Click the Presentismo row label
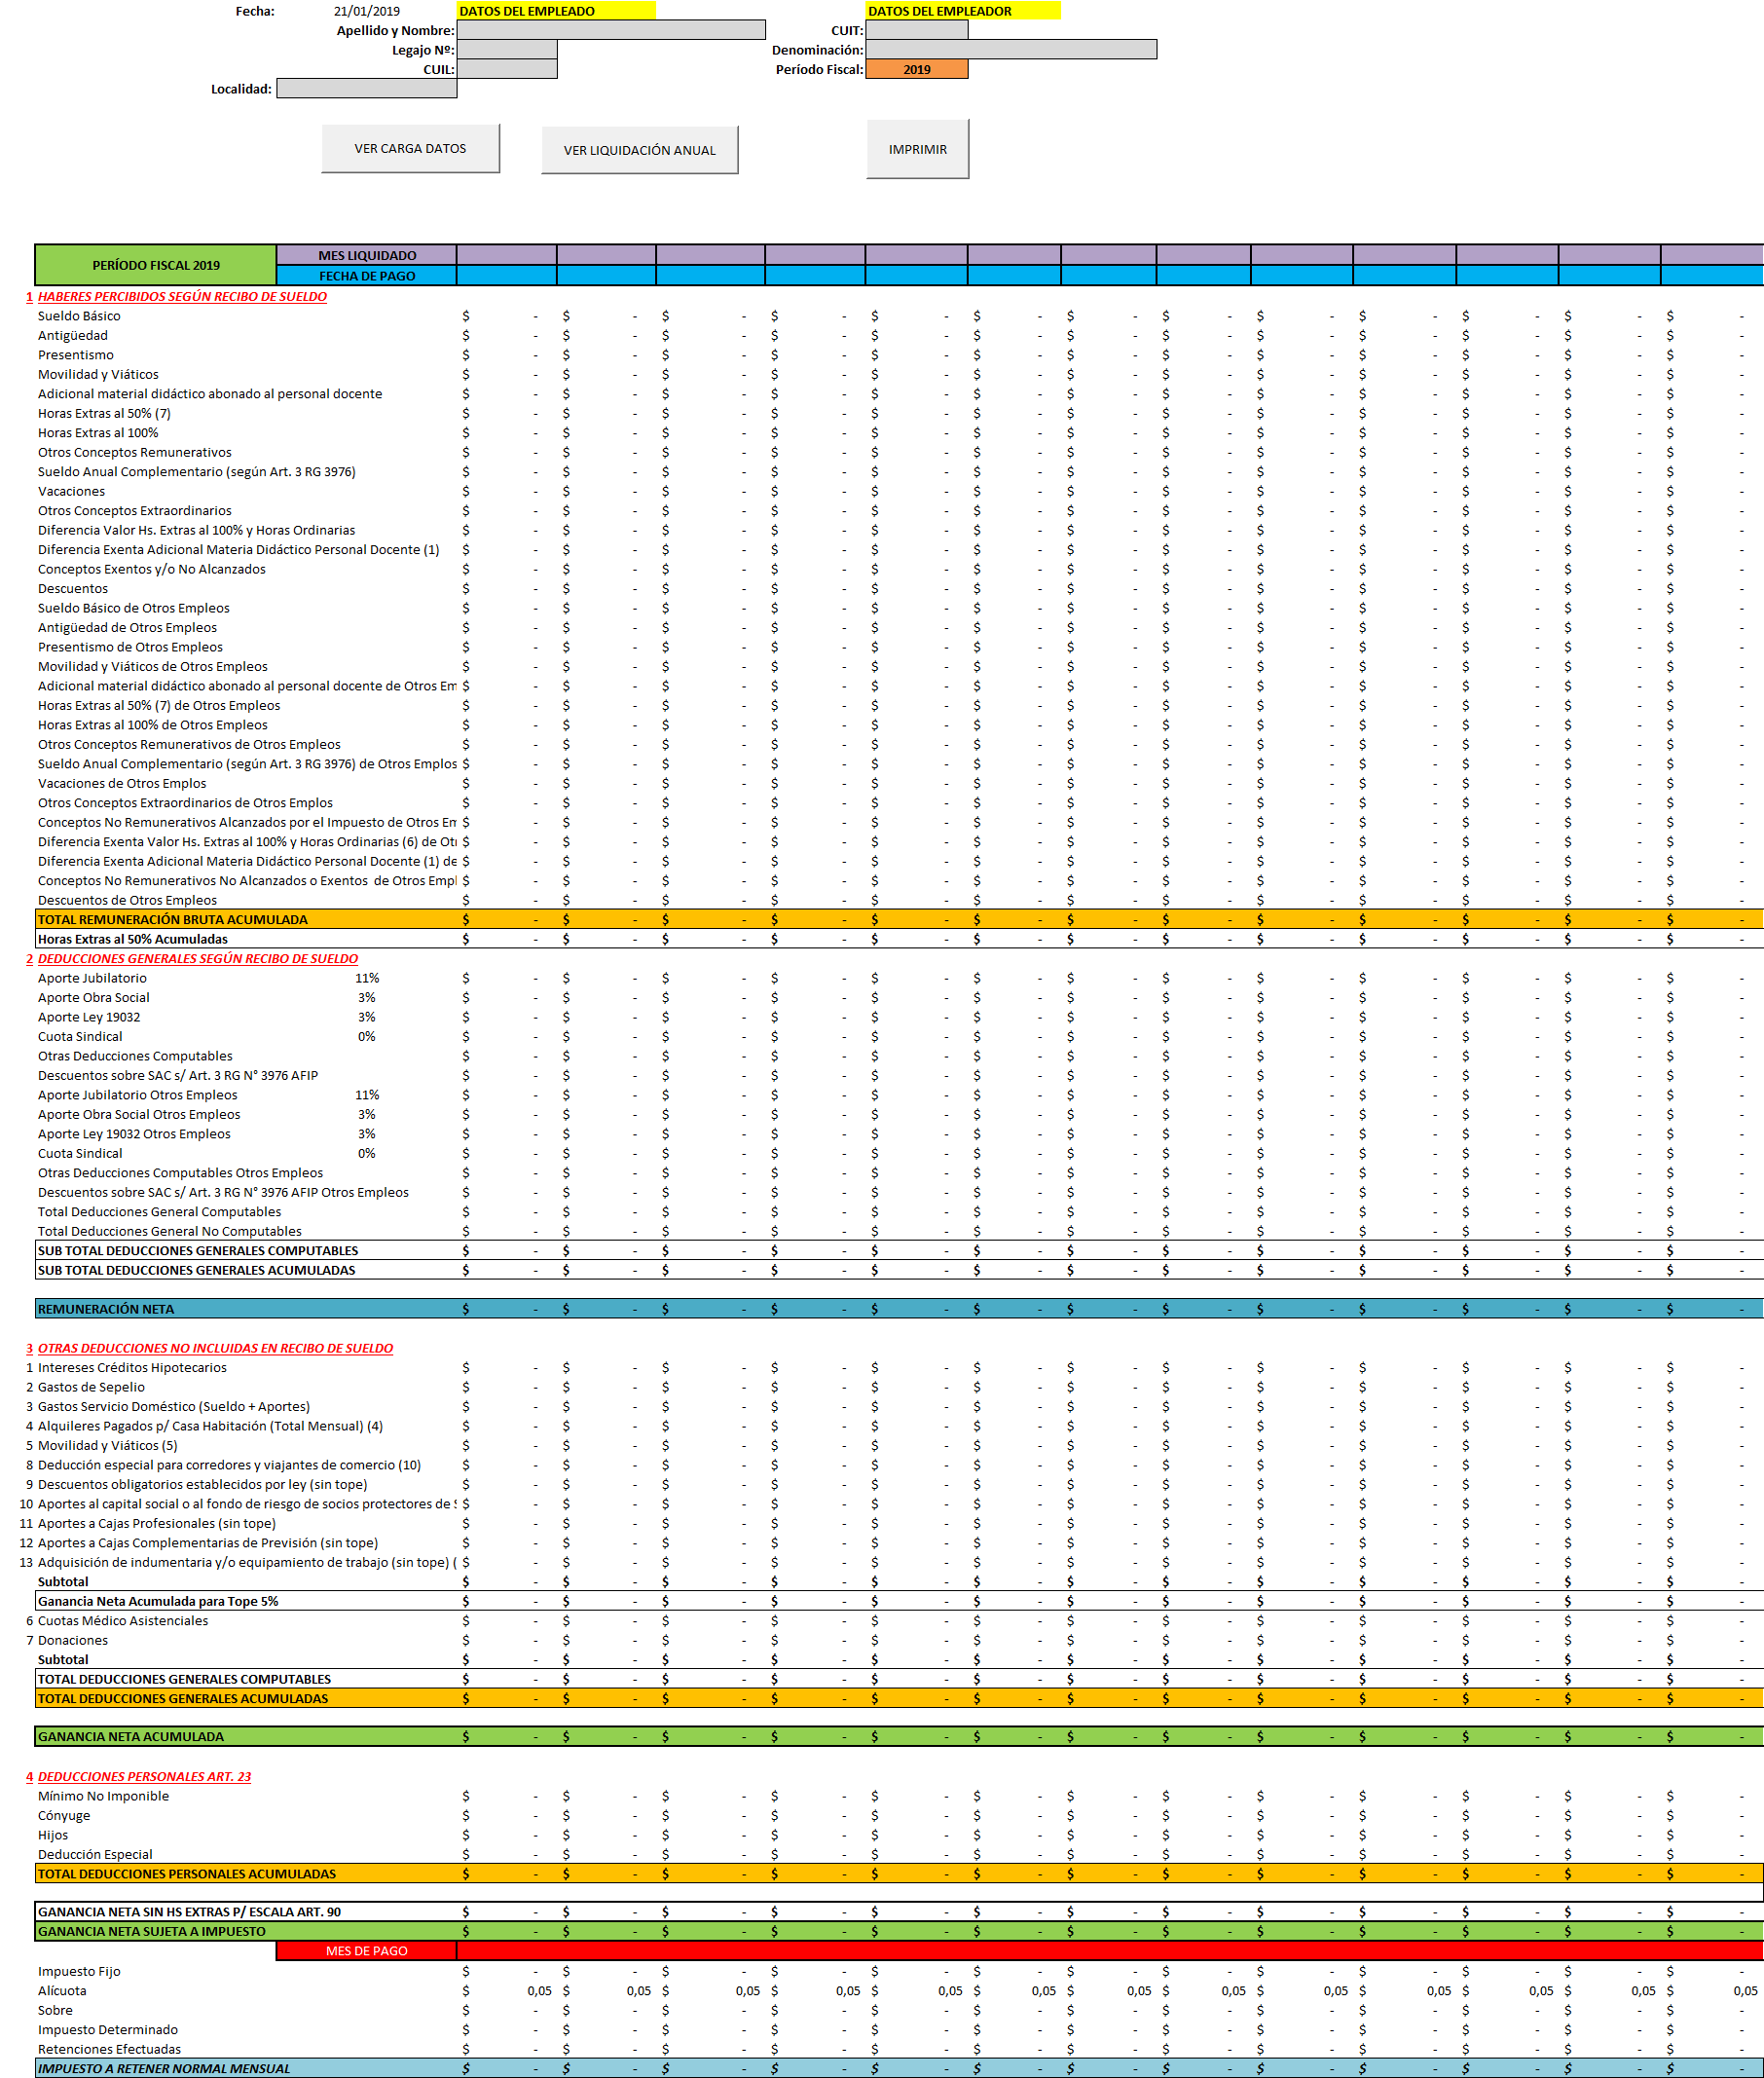The image size is (1764, 2078). pos(76,355)
